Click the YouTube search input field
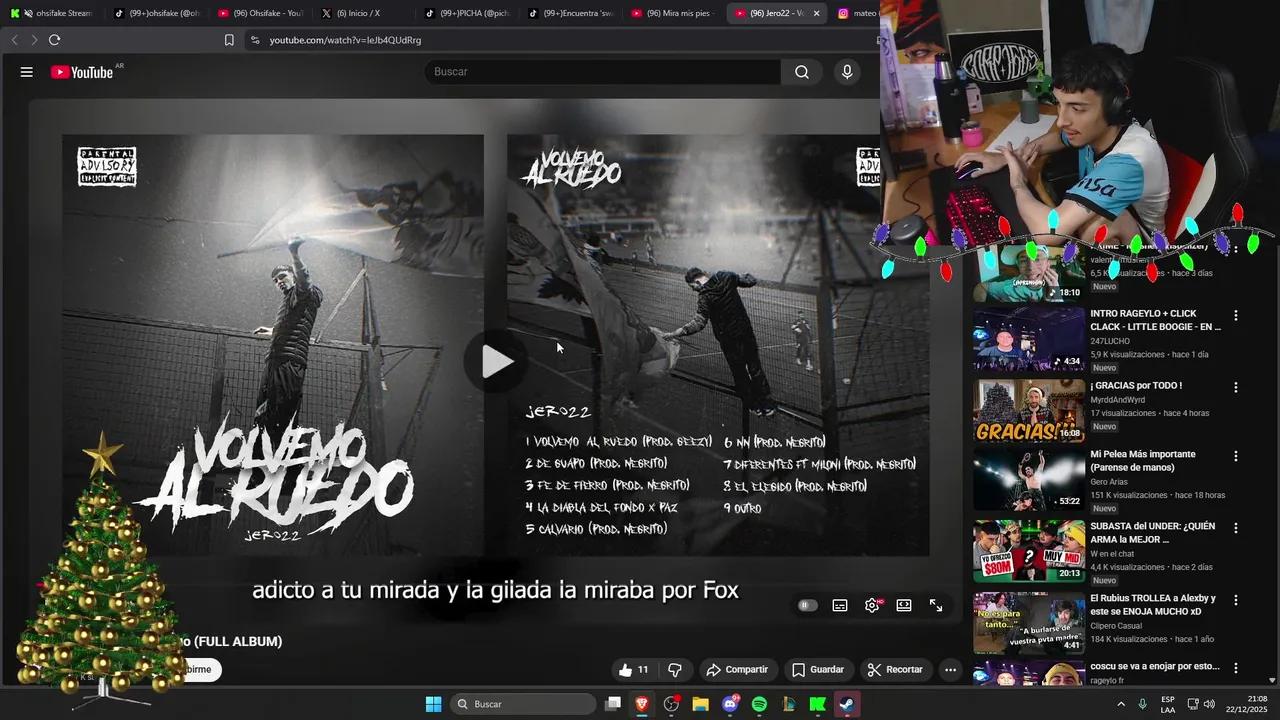Screen dimensions: 1280x720 coord(603,72)
